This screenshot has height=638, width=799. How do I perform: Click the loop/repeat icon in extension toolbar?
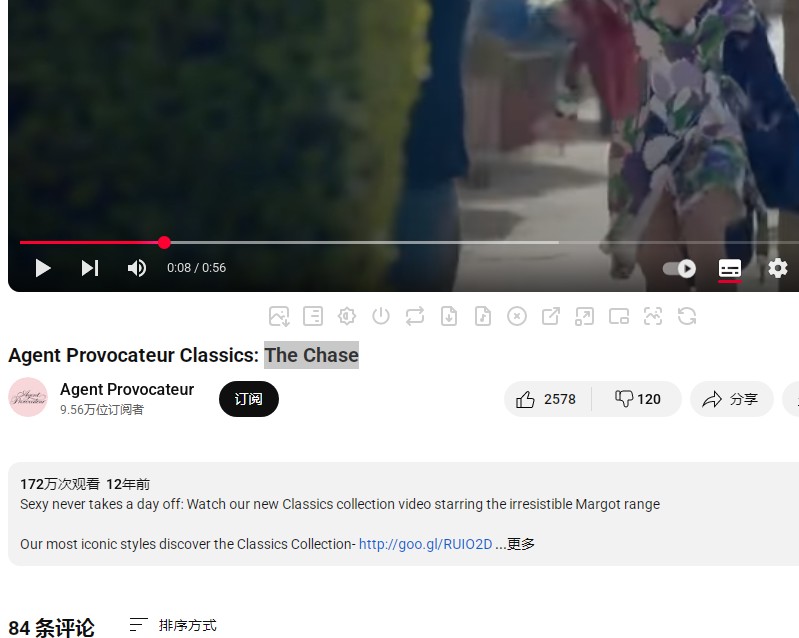[415, 316]
